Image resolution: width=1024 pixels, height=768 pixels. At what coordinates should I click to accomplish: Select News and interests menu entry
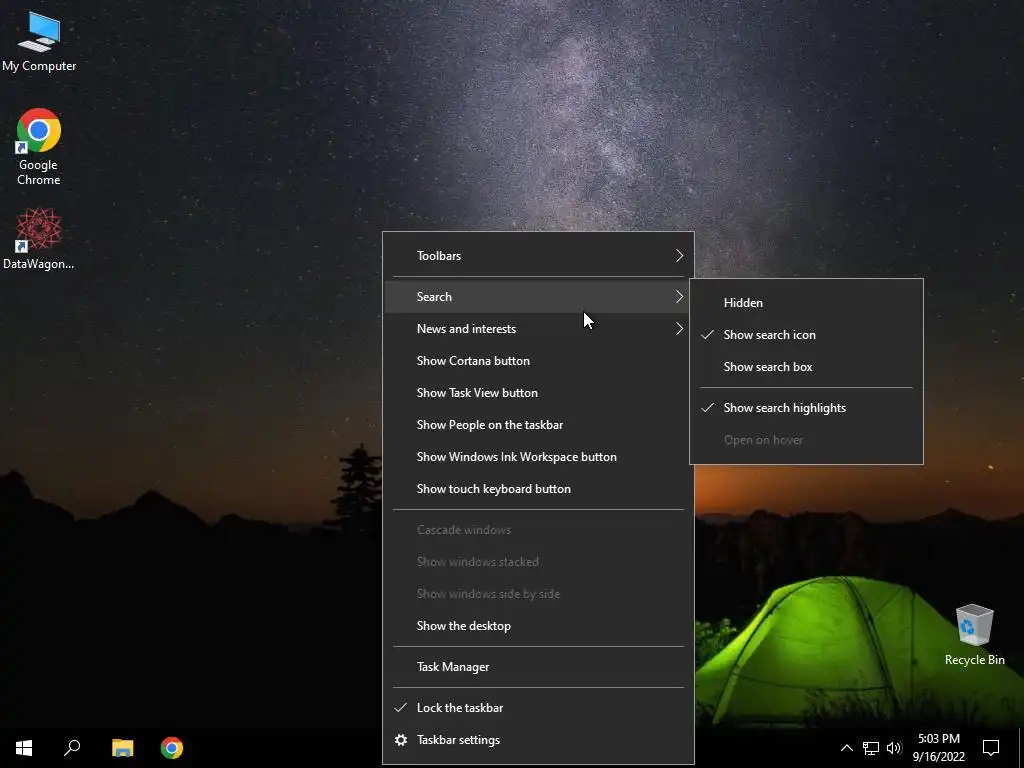538,328
